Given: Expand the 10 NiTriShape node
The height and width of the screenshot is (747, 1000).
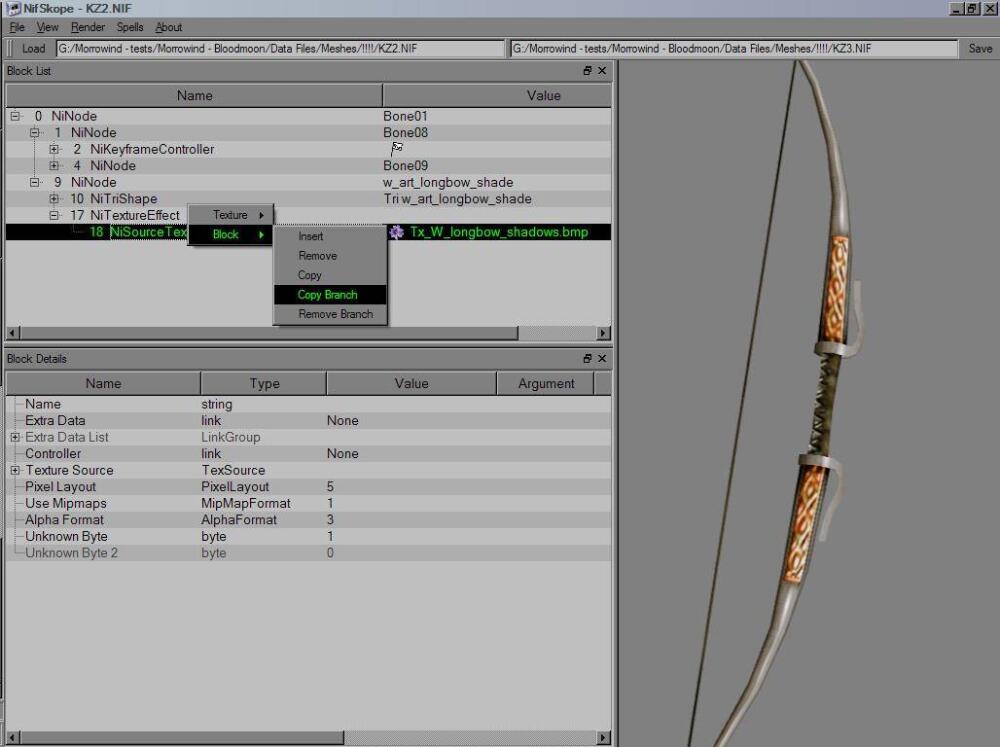Looking at the screenshot, I should 54,199.
